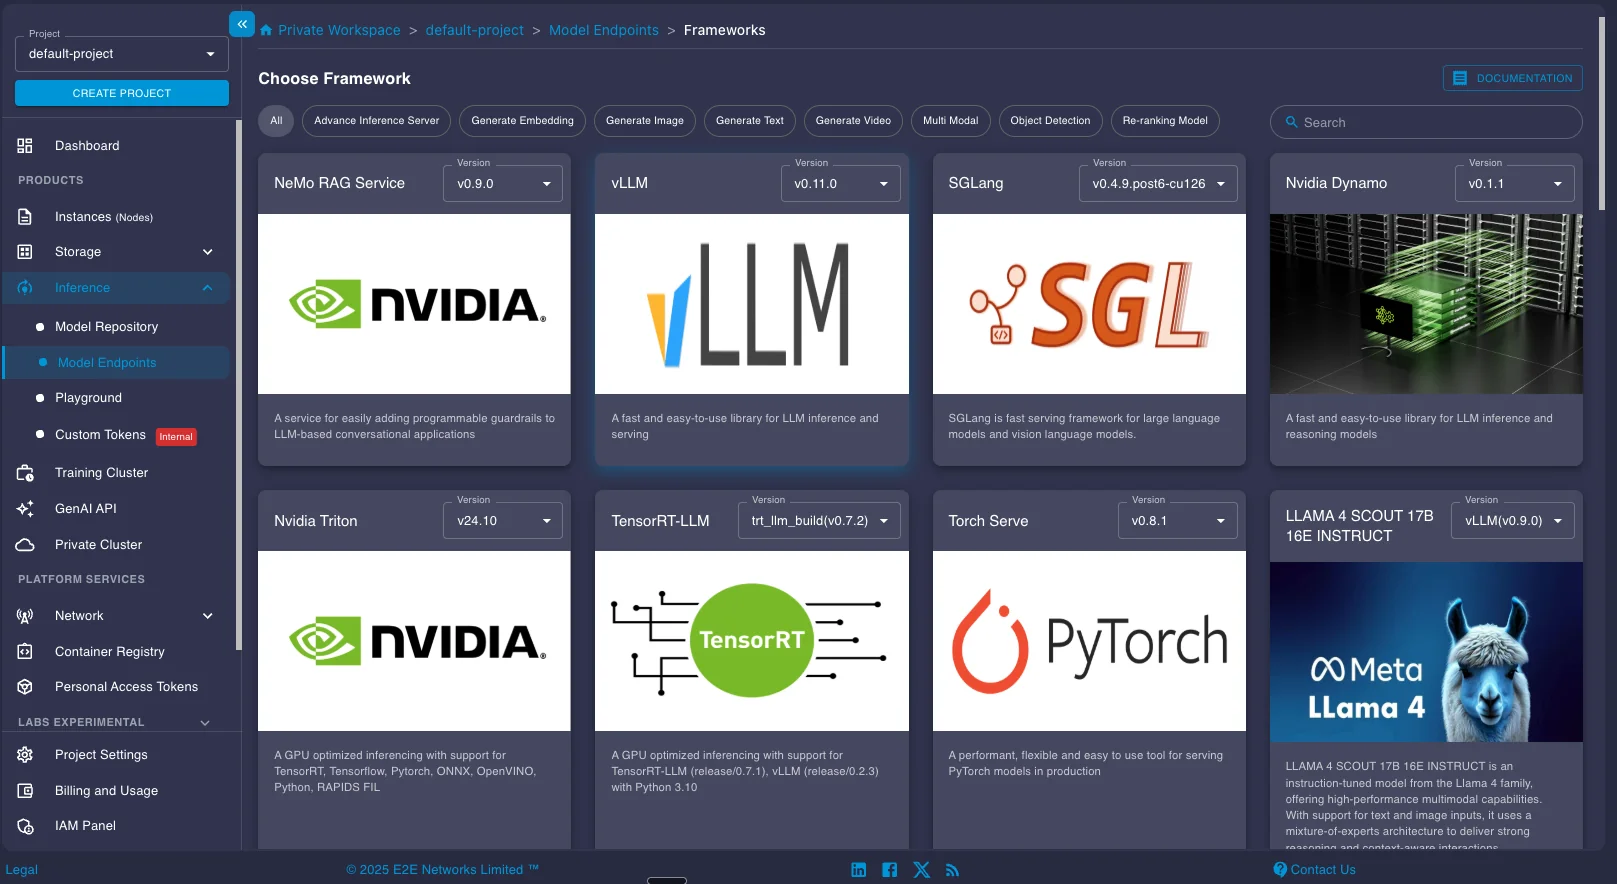Open the vLLM version dropdown
This screenshot has height=884, width=1617.
click(x=840, y=184)
